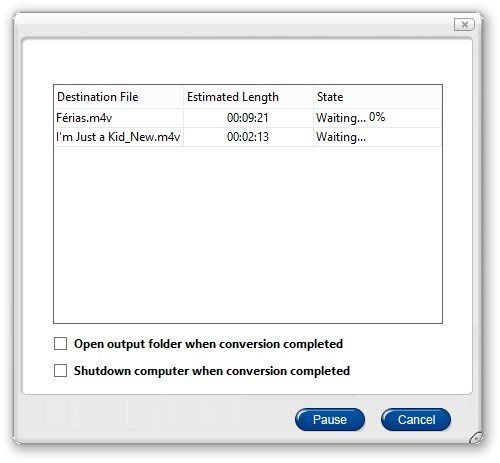Click Waiting state of I'm Just a Kid_New

341,137
